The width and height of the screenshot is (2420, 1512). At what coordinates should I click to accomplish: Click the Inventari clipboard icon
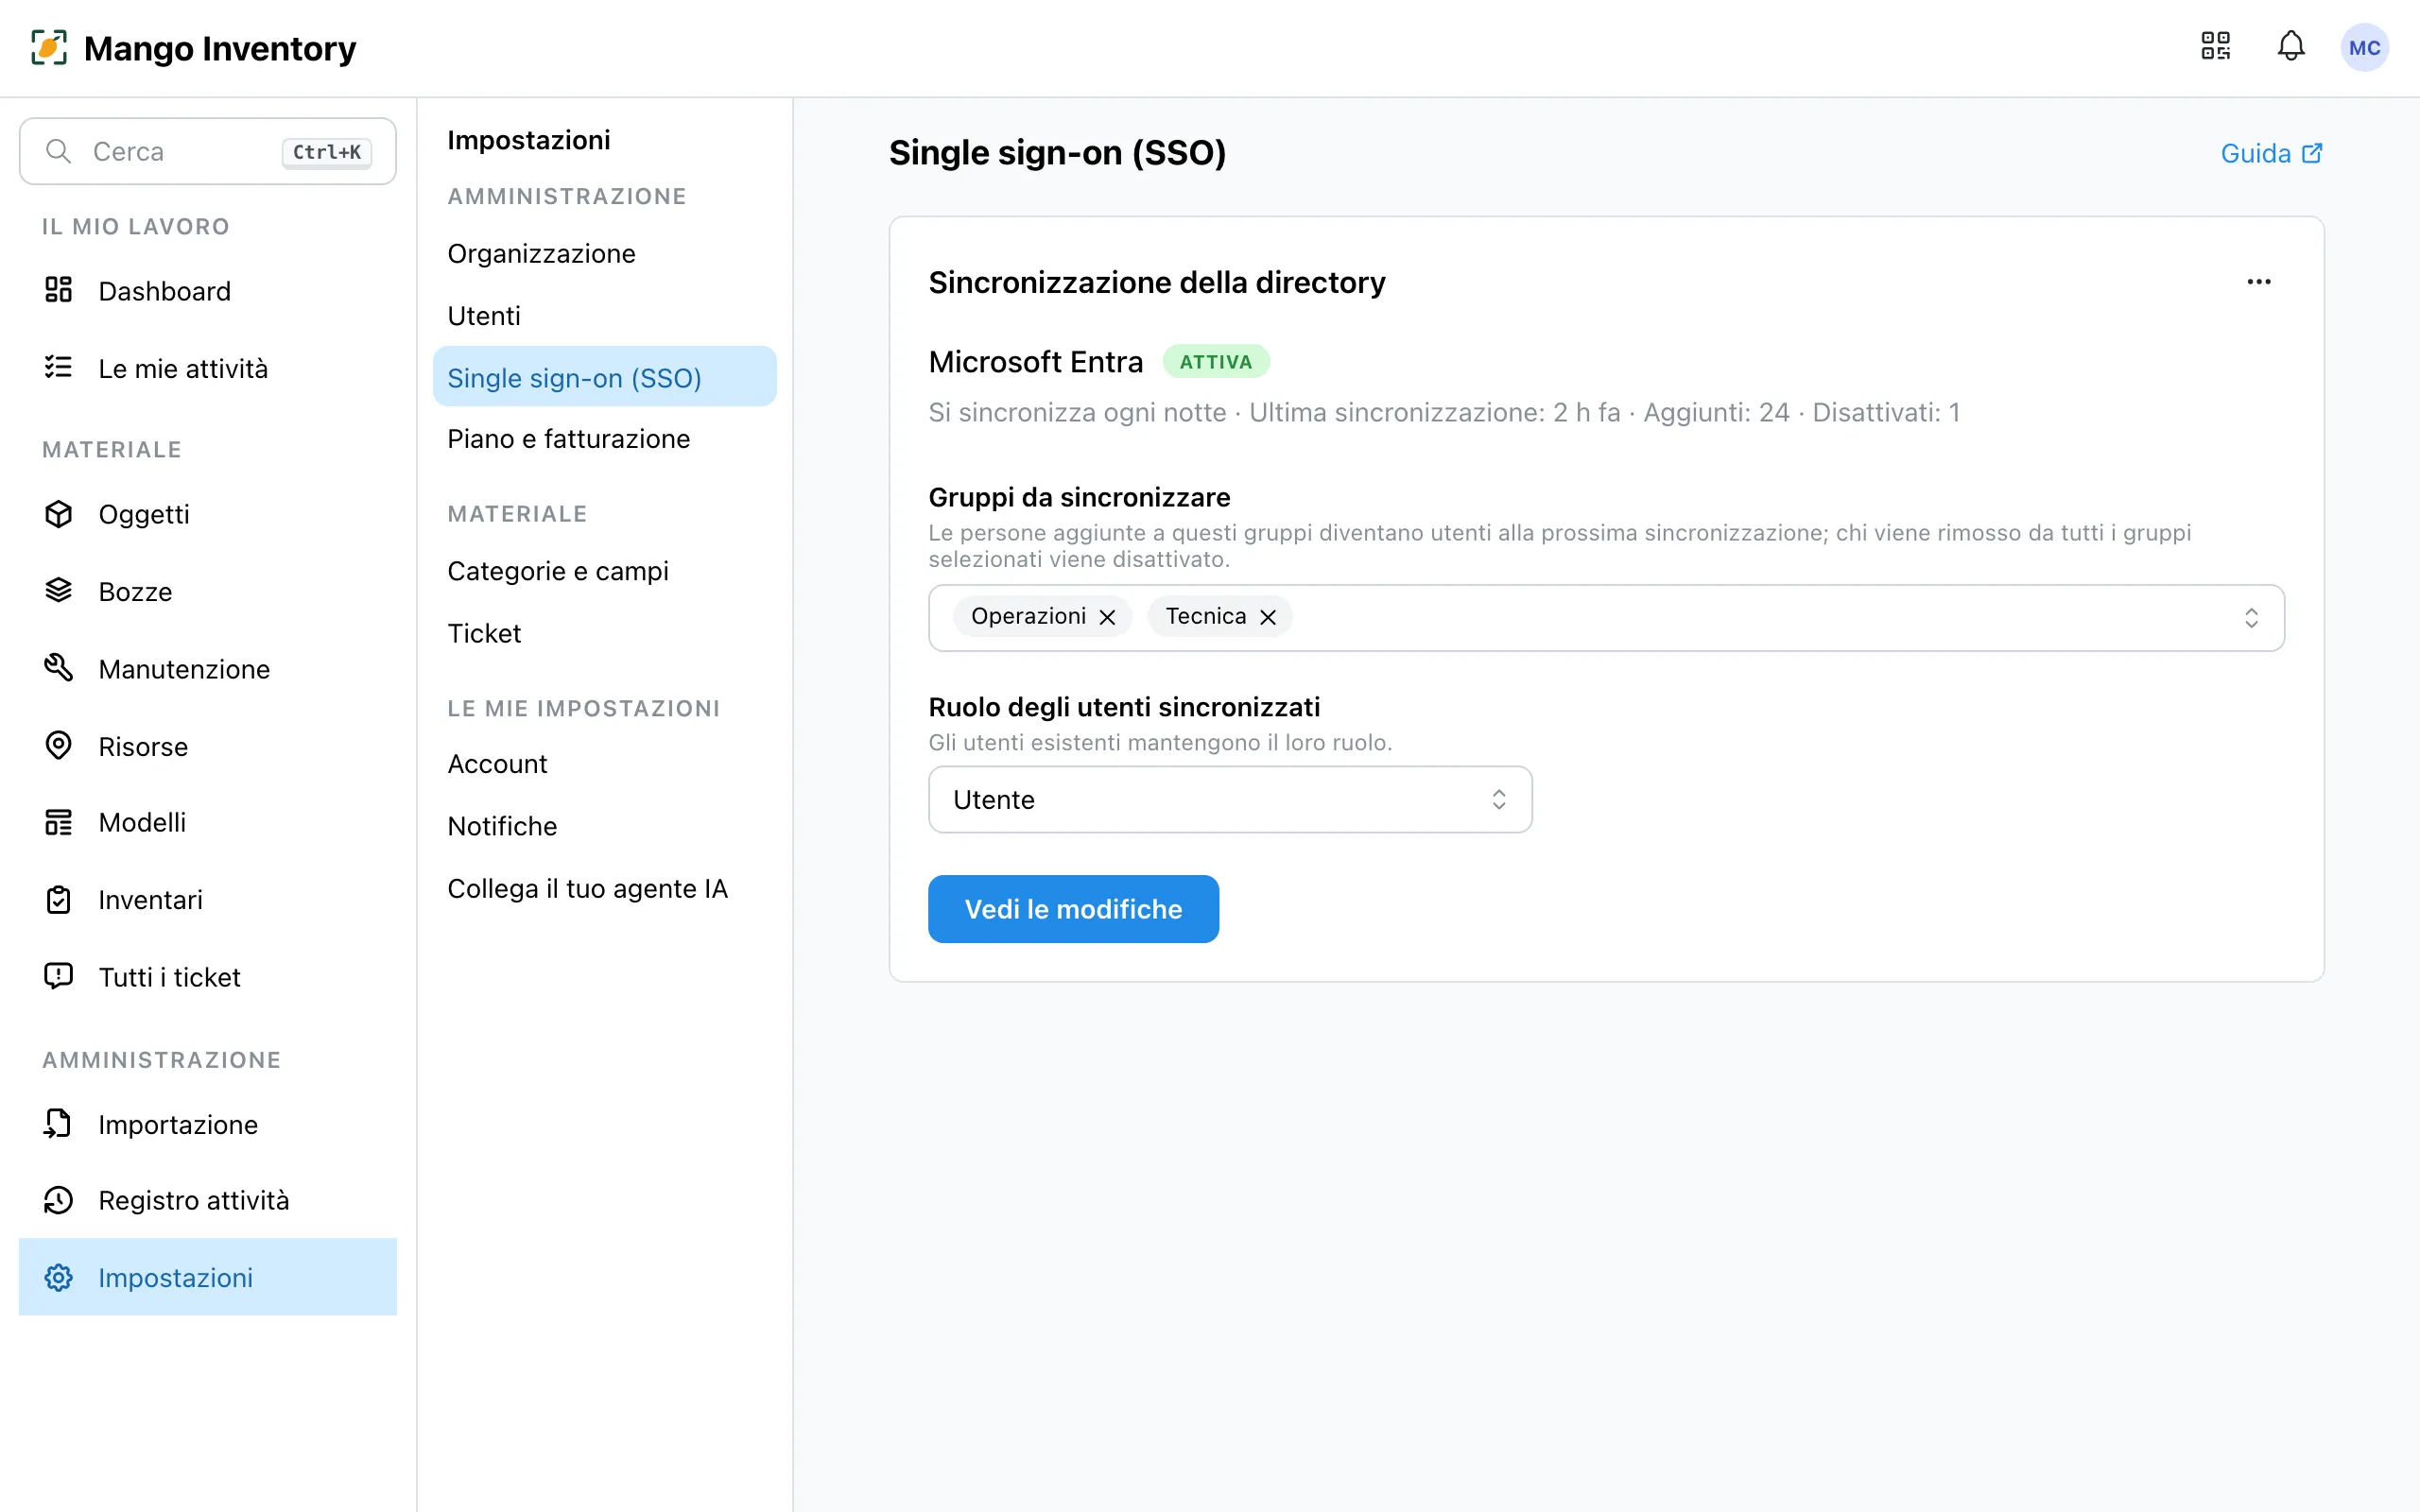(x=59, y=899)
